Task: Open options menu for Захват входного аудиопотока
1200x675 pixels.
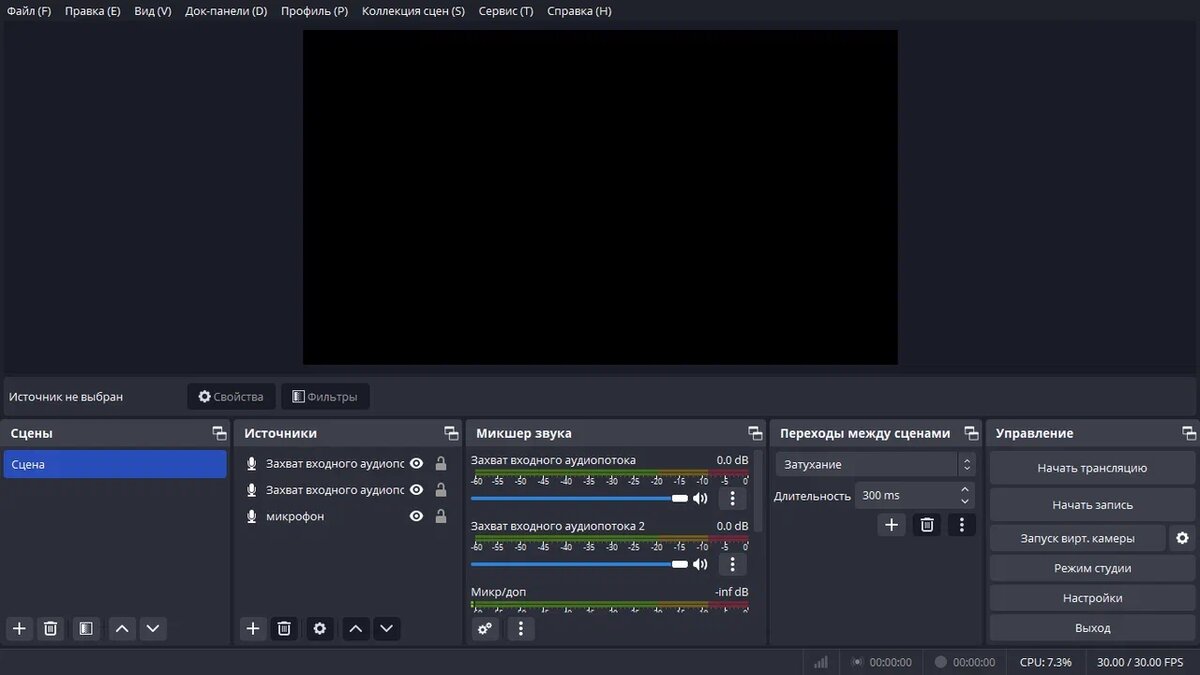Action: pyautogui.click(x=732, y=498)
